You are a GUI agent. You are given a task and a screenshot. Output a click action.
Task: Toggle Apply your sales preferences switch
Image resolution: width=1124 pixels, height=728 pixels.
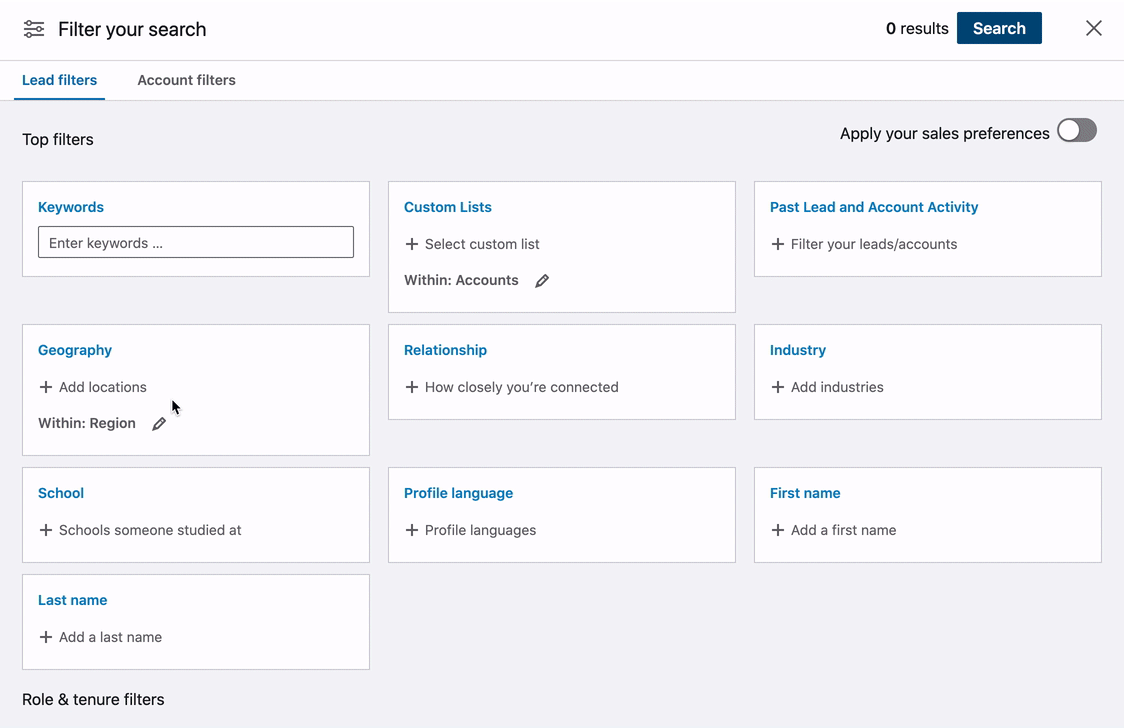(1076, 131)
